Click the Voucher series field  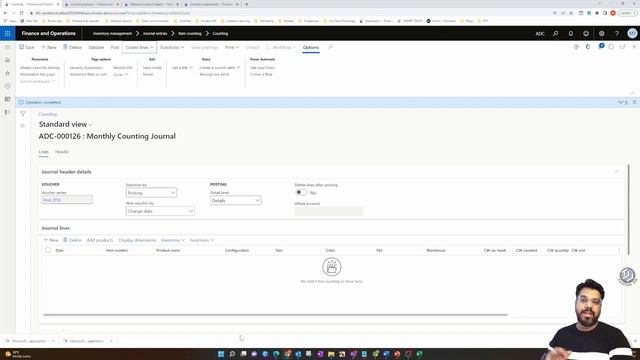point(67,200)
